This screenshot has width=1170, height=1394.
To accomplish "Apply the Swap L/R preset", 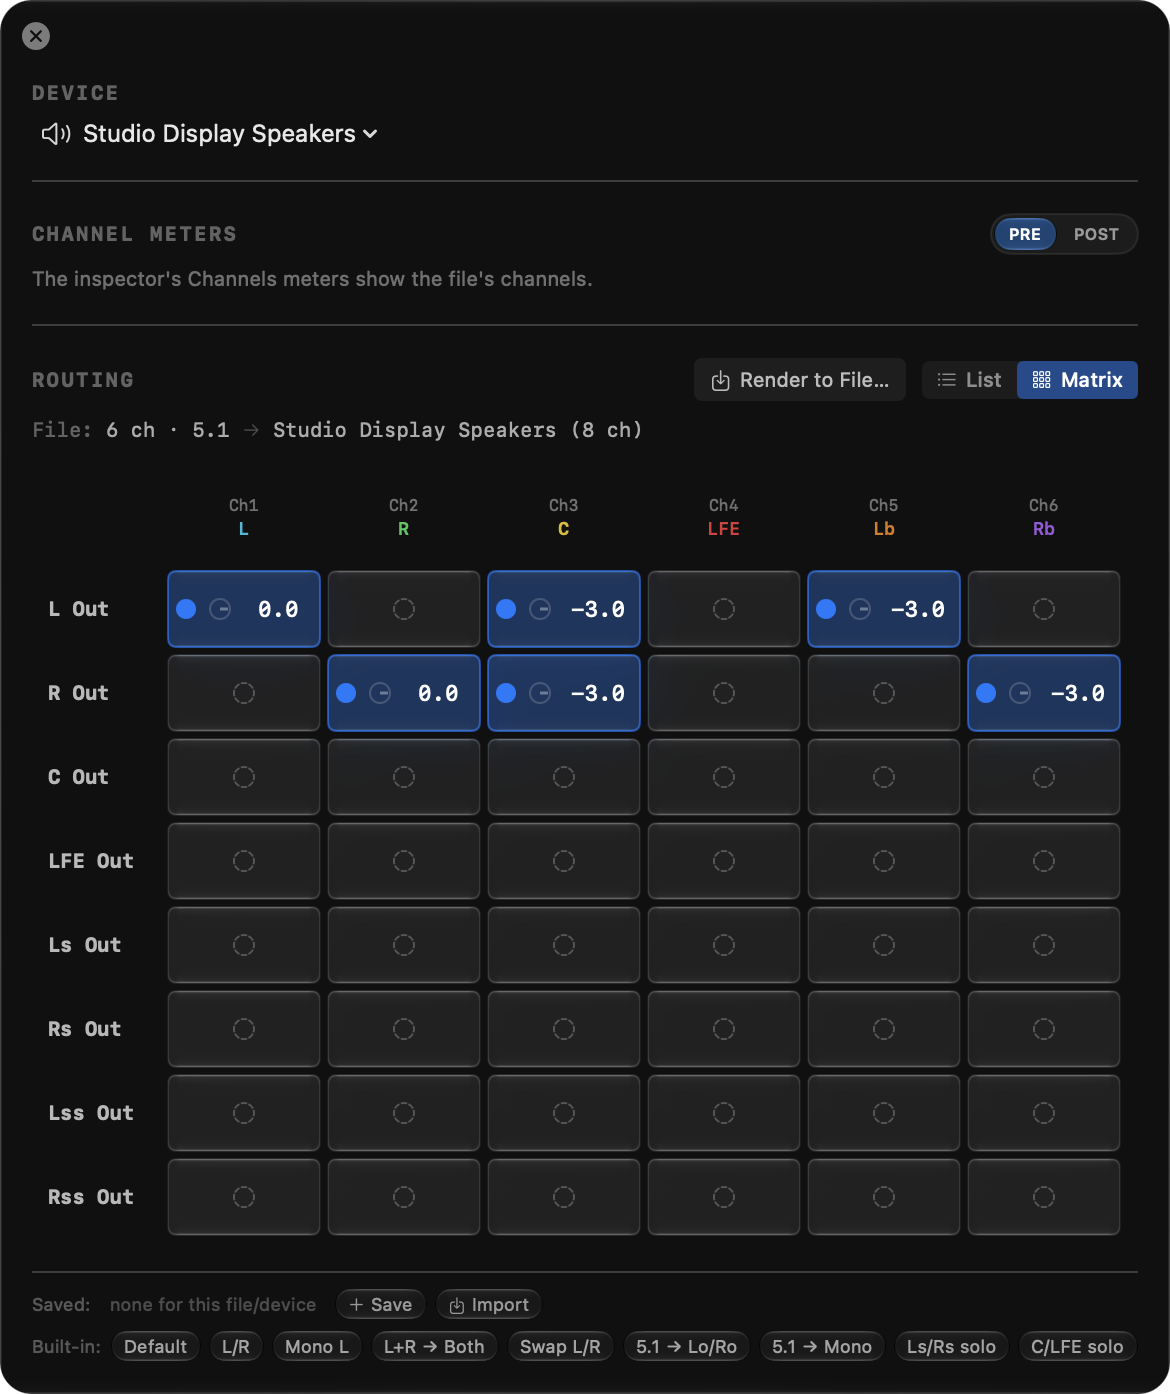I will (560, 1347).
